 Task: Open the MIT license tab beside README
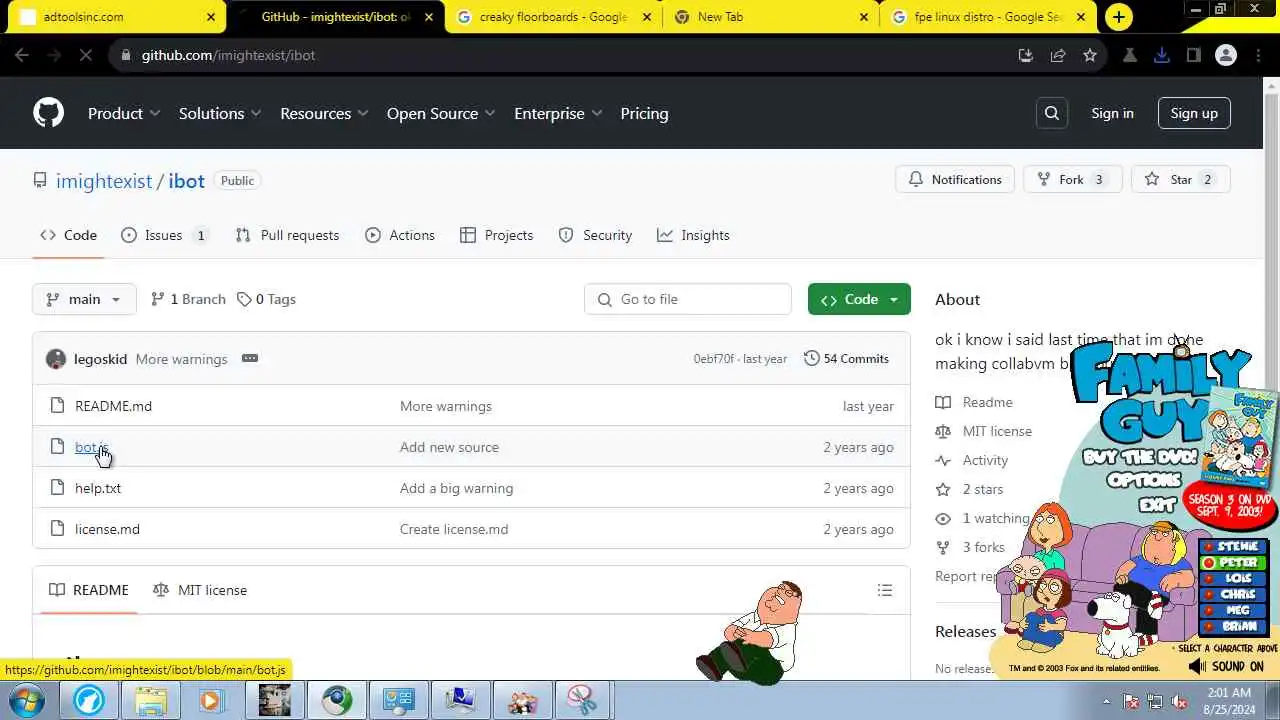pos(200,590)
